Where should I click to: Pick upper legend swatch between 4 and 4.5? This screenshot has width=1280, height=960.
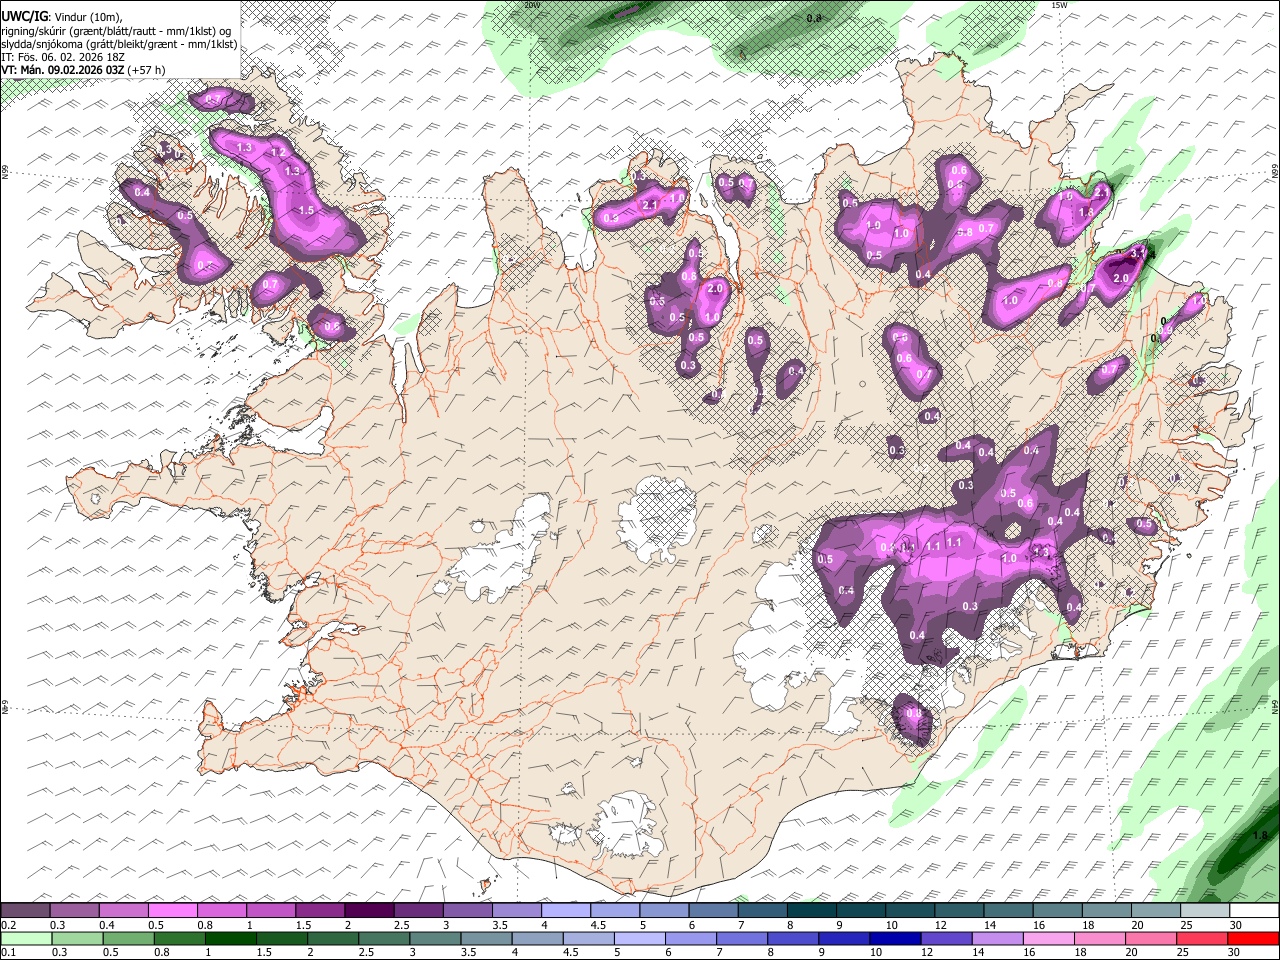[565, 910]
